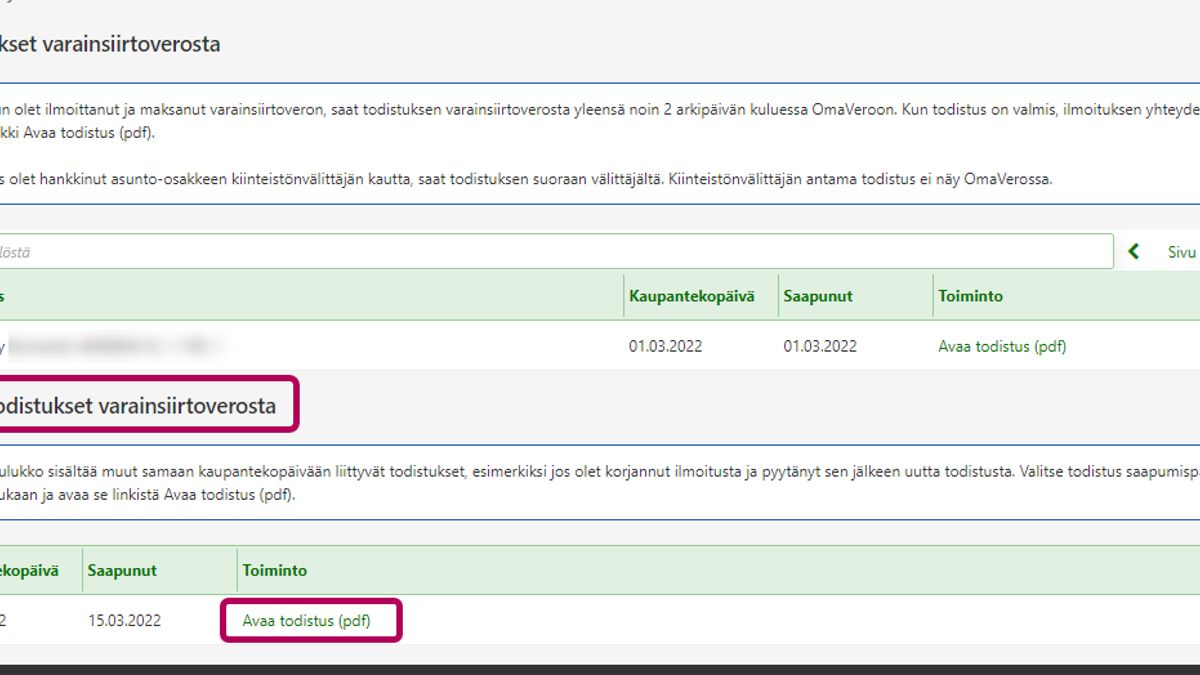The height and width of the screenshot is (675, 1200).
Task: Open outlined Avaa todistus (pdf) in lower table
Action: [x=306, y=620]
